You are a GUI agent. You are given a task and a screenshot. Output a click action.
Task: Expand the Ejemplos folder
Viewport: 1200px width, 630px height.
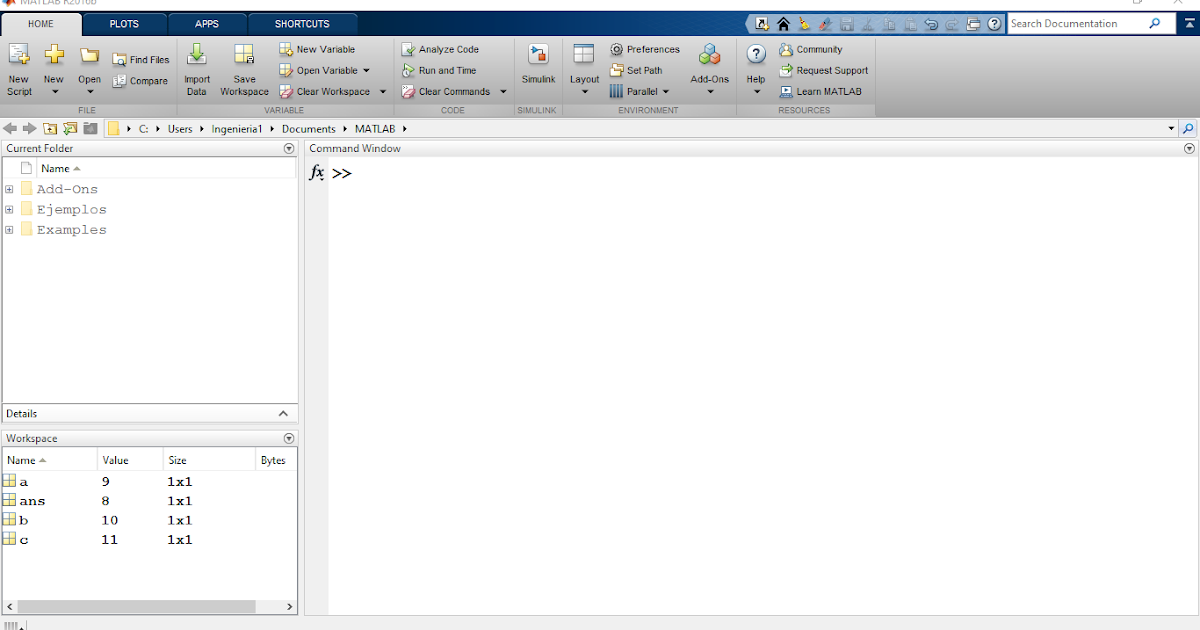9,208
